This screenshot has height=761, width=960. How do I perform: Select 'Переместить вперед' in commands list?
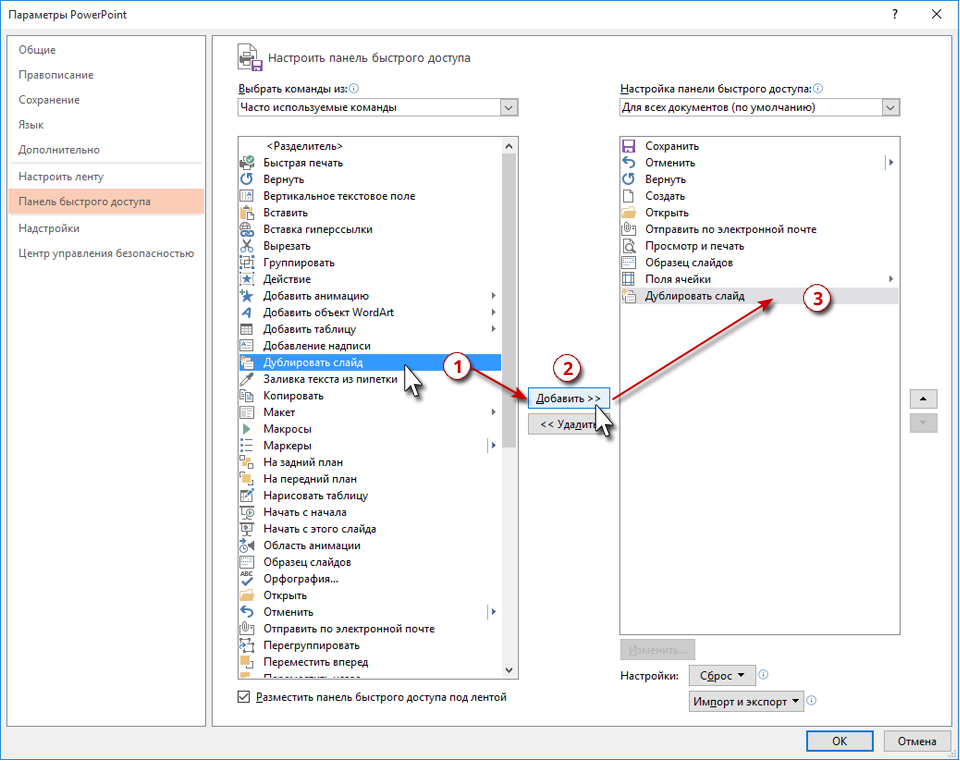(370, 662)
